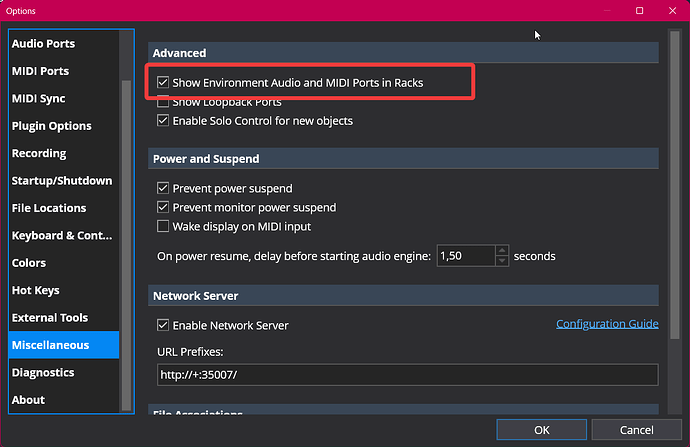Open the Hot Keys options page

click(35, 290)
